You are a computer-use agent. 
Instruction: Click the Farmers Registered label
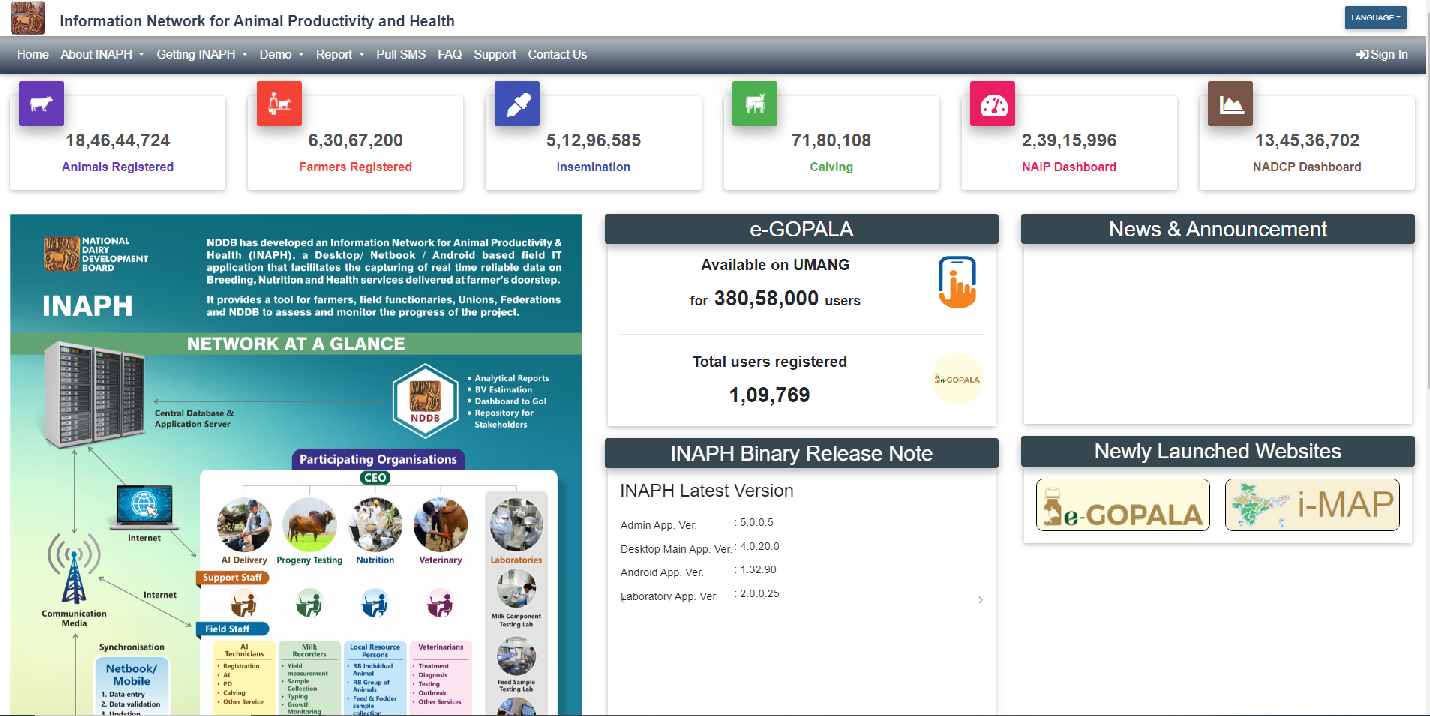[355, 167]
